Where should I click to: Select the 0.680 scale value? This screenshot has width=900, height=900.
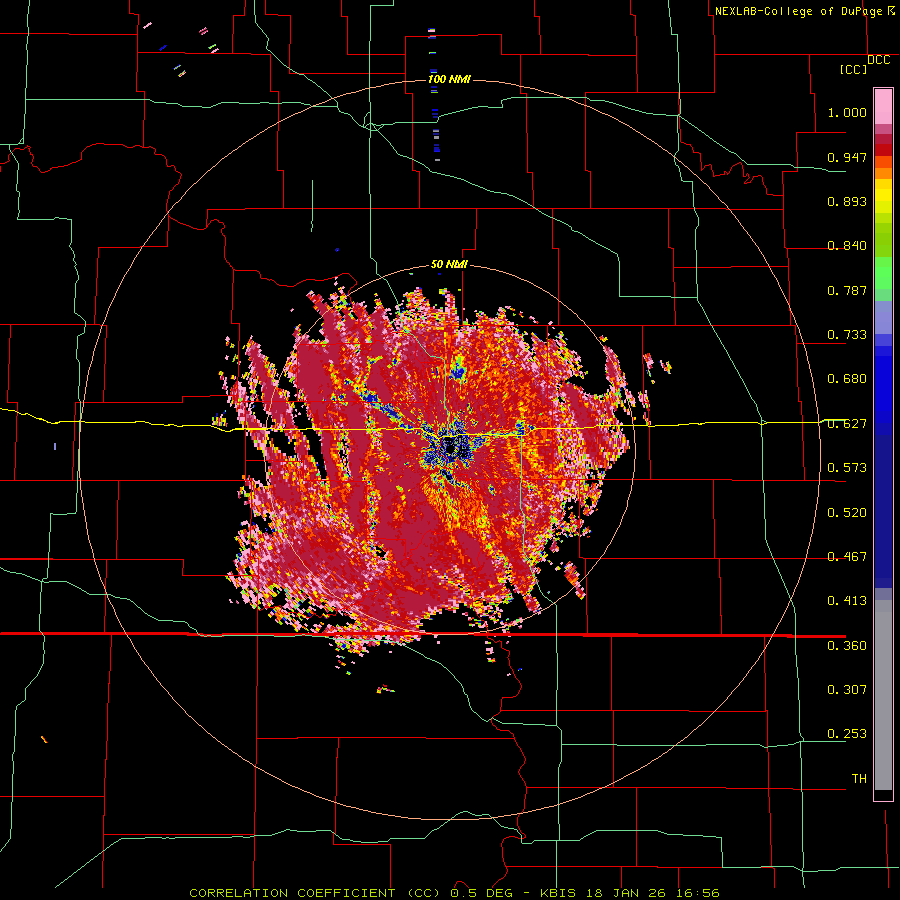[847, 379]
